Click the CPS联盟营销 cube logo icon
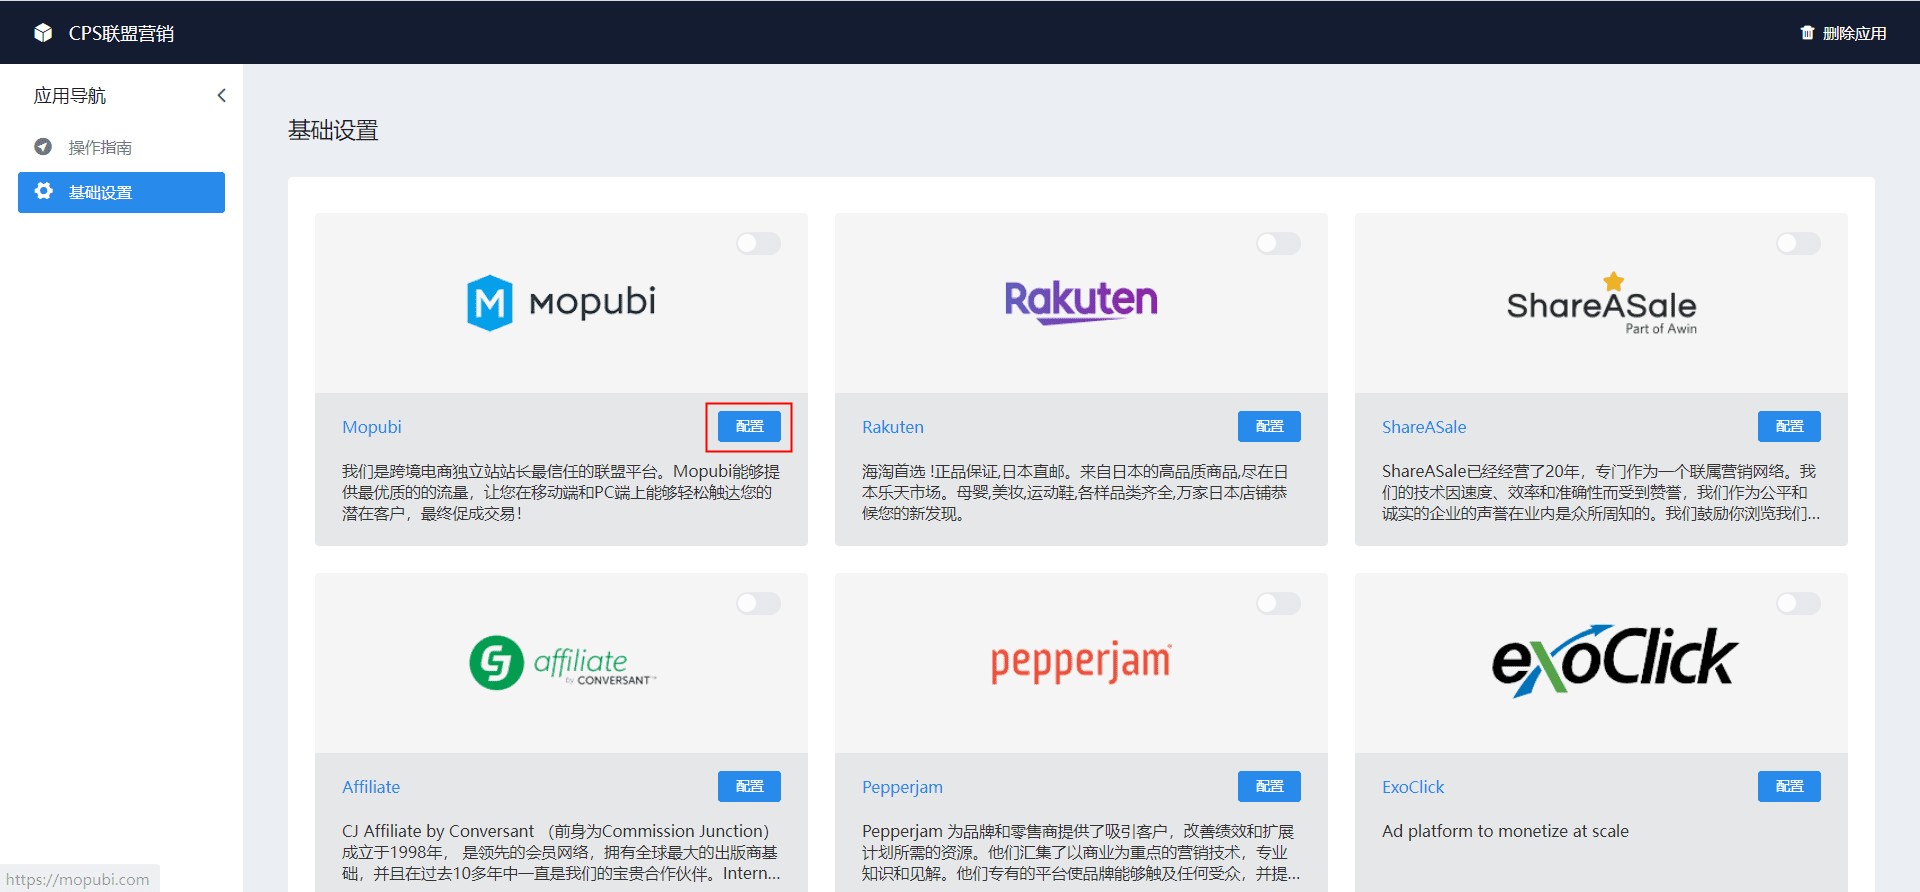 click(x=43, y=33)
